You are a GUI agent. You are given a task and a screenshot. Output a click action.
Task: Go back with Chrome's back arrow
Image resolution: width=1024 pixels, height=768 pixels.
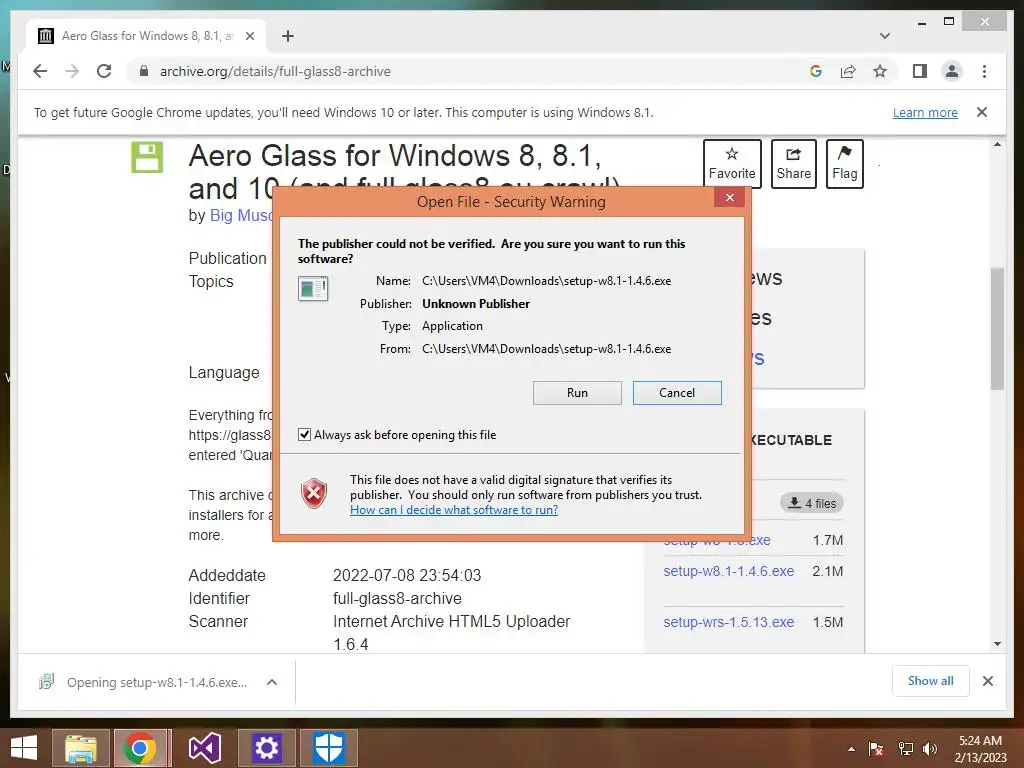coord(40,71)
